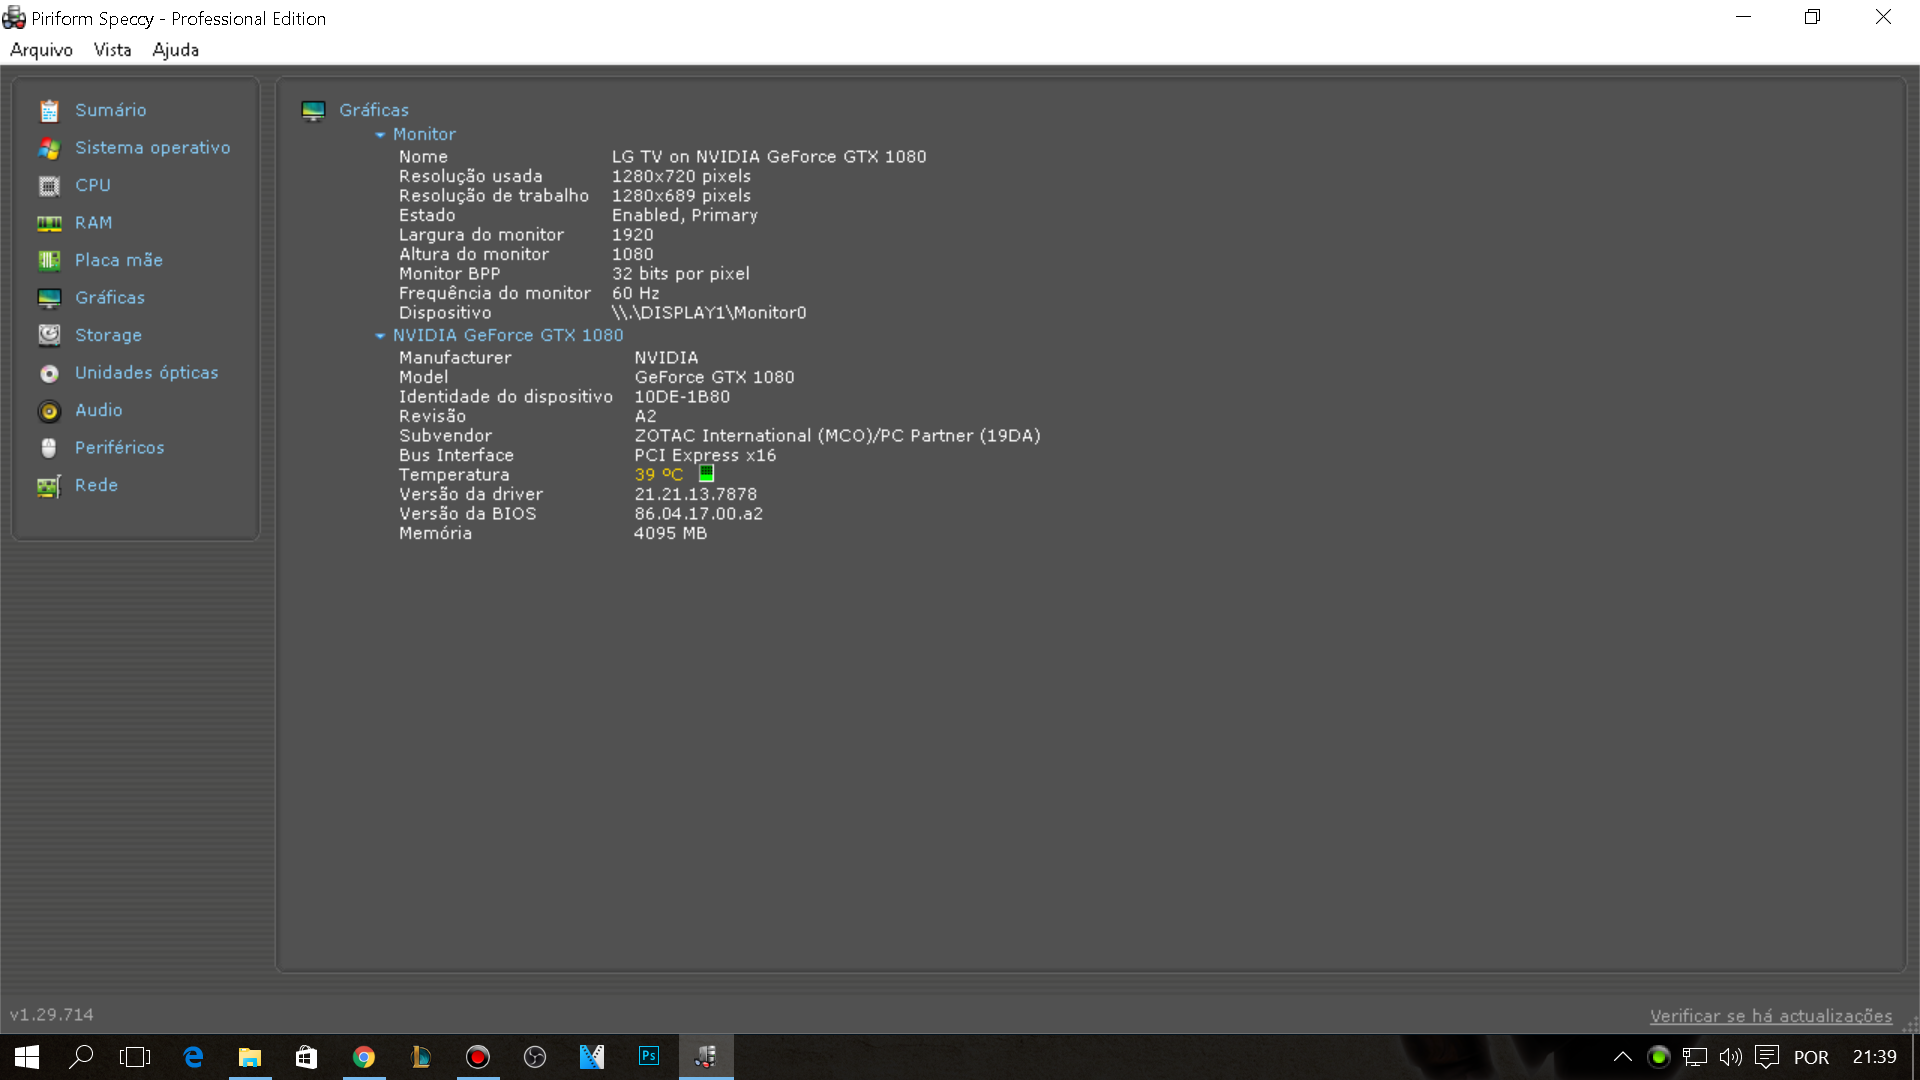Open the red record app in taskbar

click(478, 1057)
